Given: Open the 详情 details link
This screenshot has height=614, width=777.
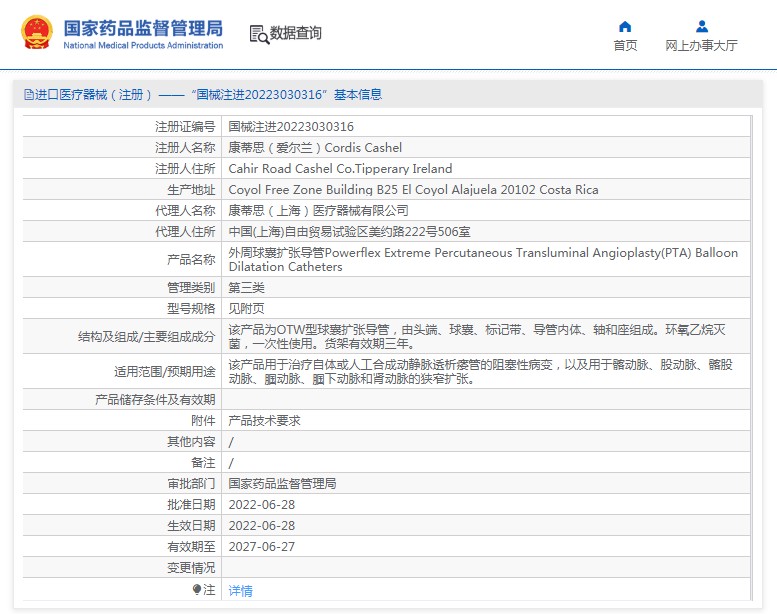Looking at the screenshot, I should click(x=240, y=591).
